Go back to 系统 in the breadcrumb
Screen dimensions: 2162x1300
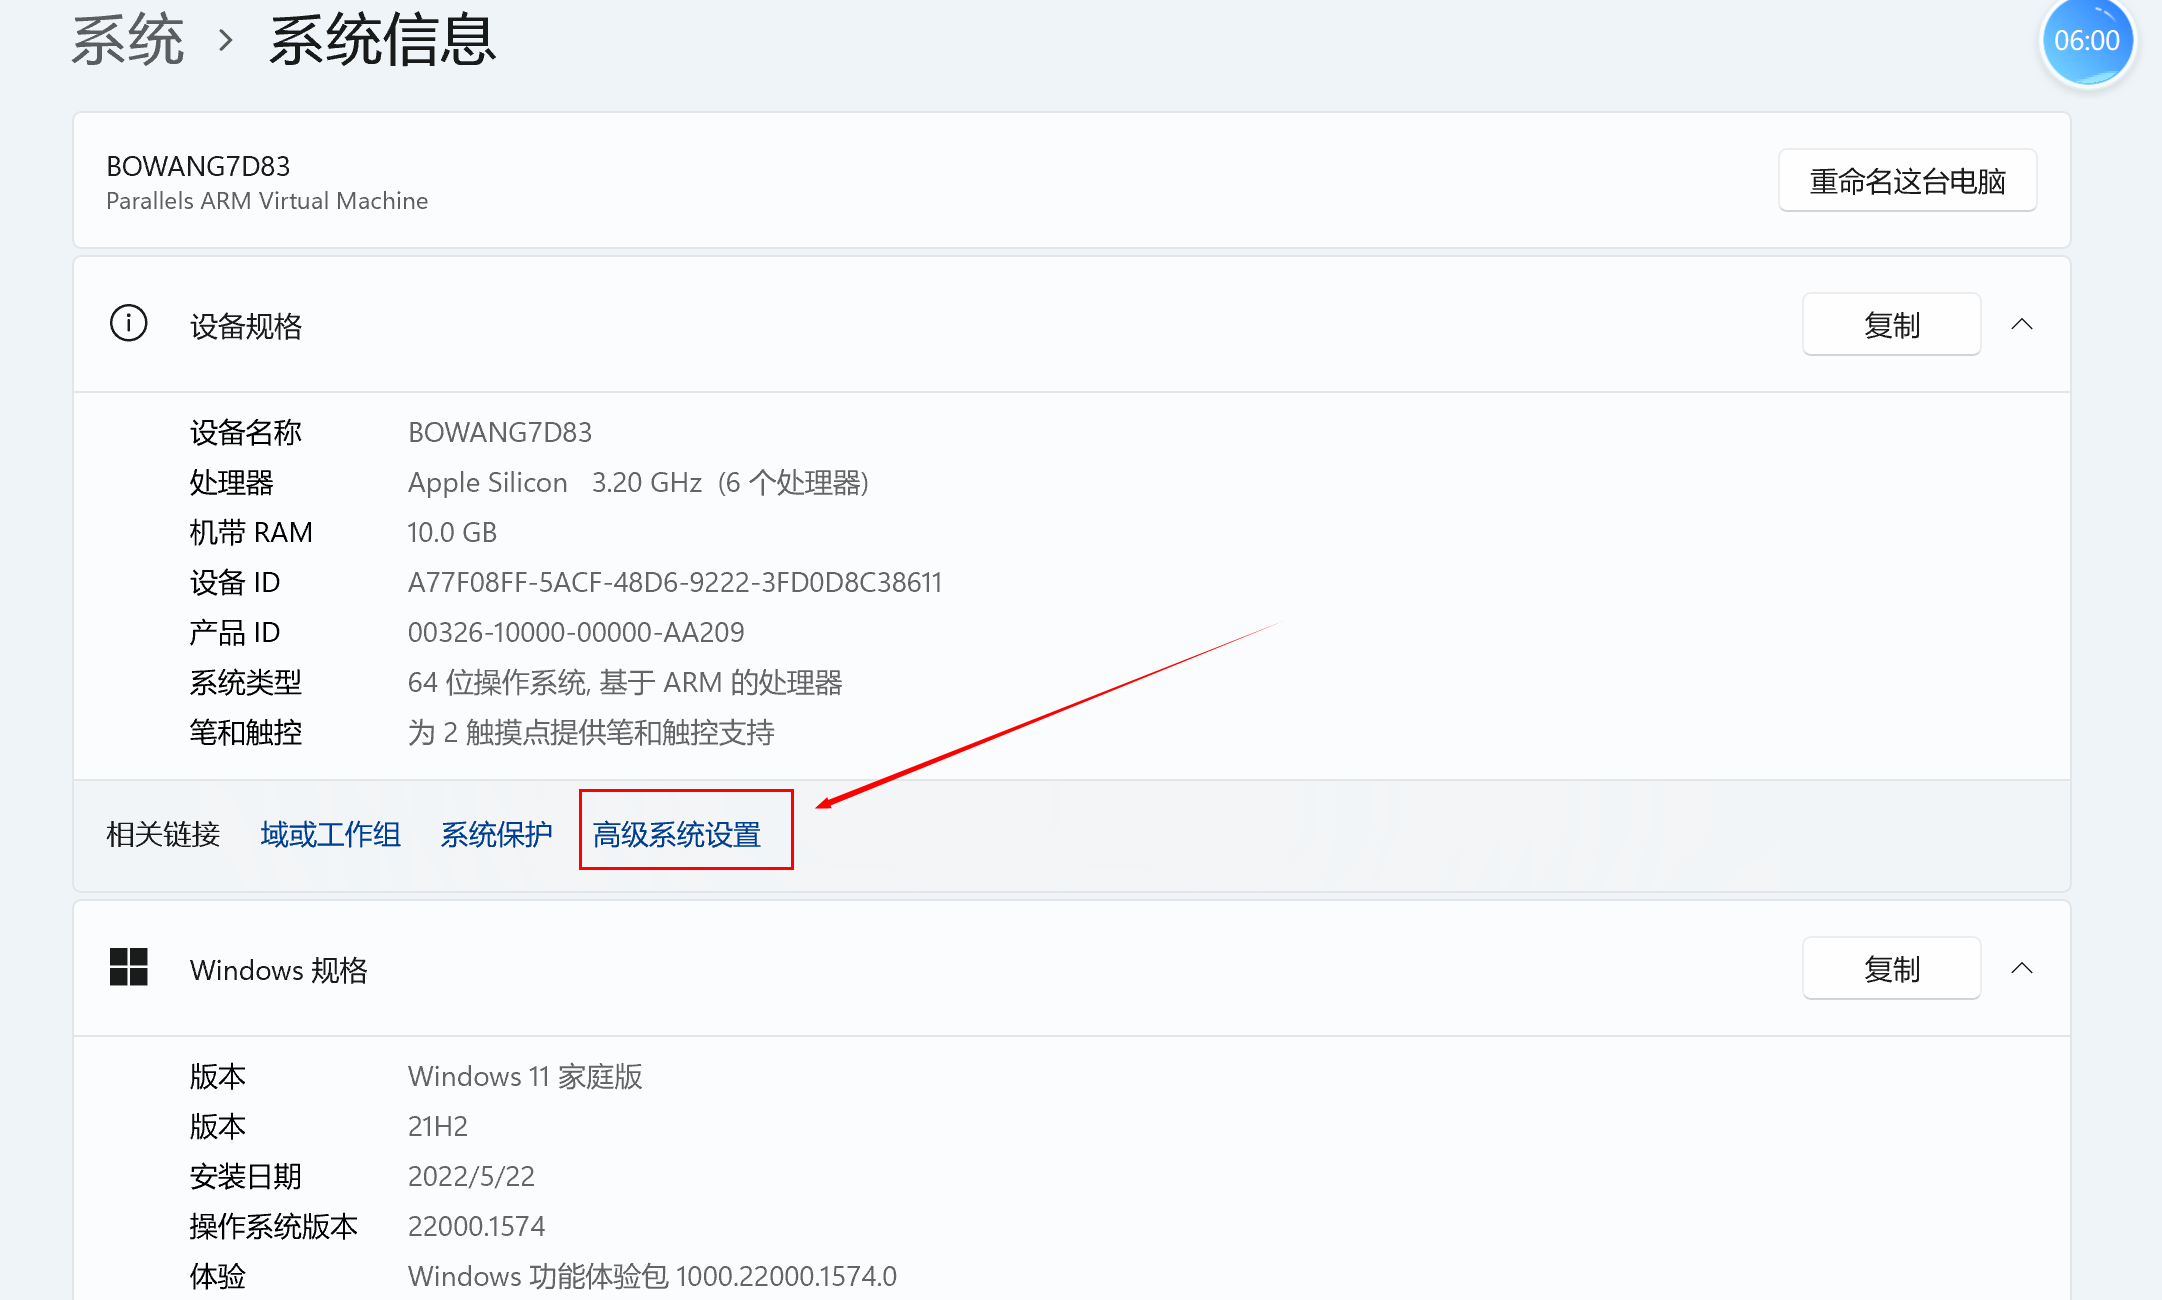tap(128, 40)
